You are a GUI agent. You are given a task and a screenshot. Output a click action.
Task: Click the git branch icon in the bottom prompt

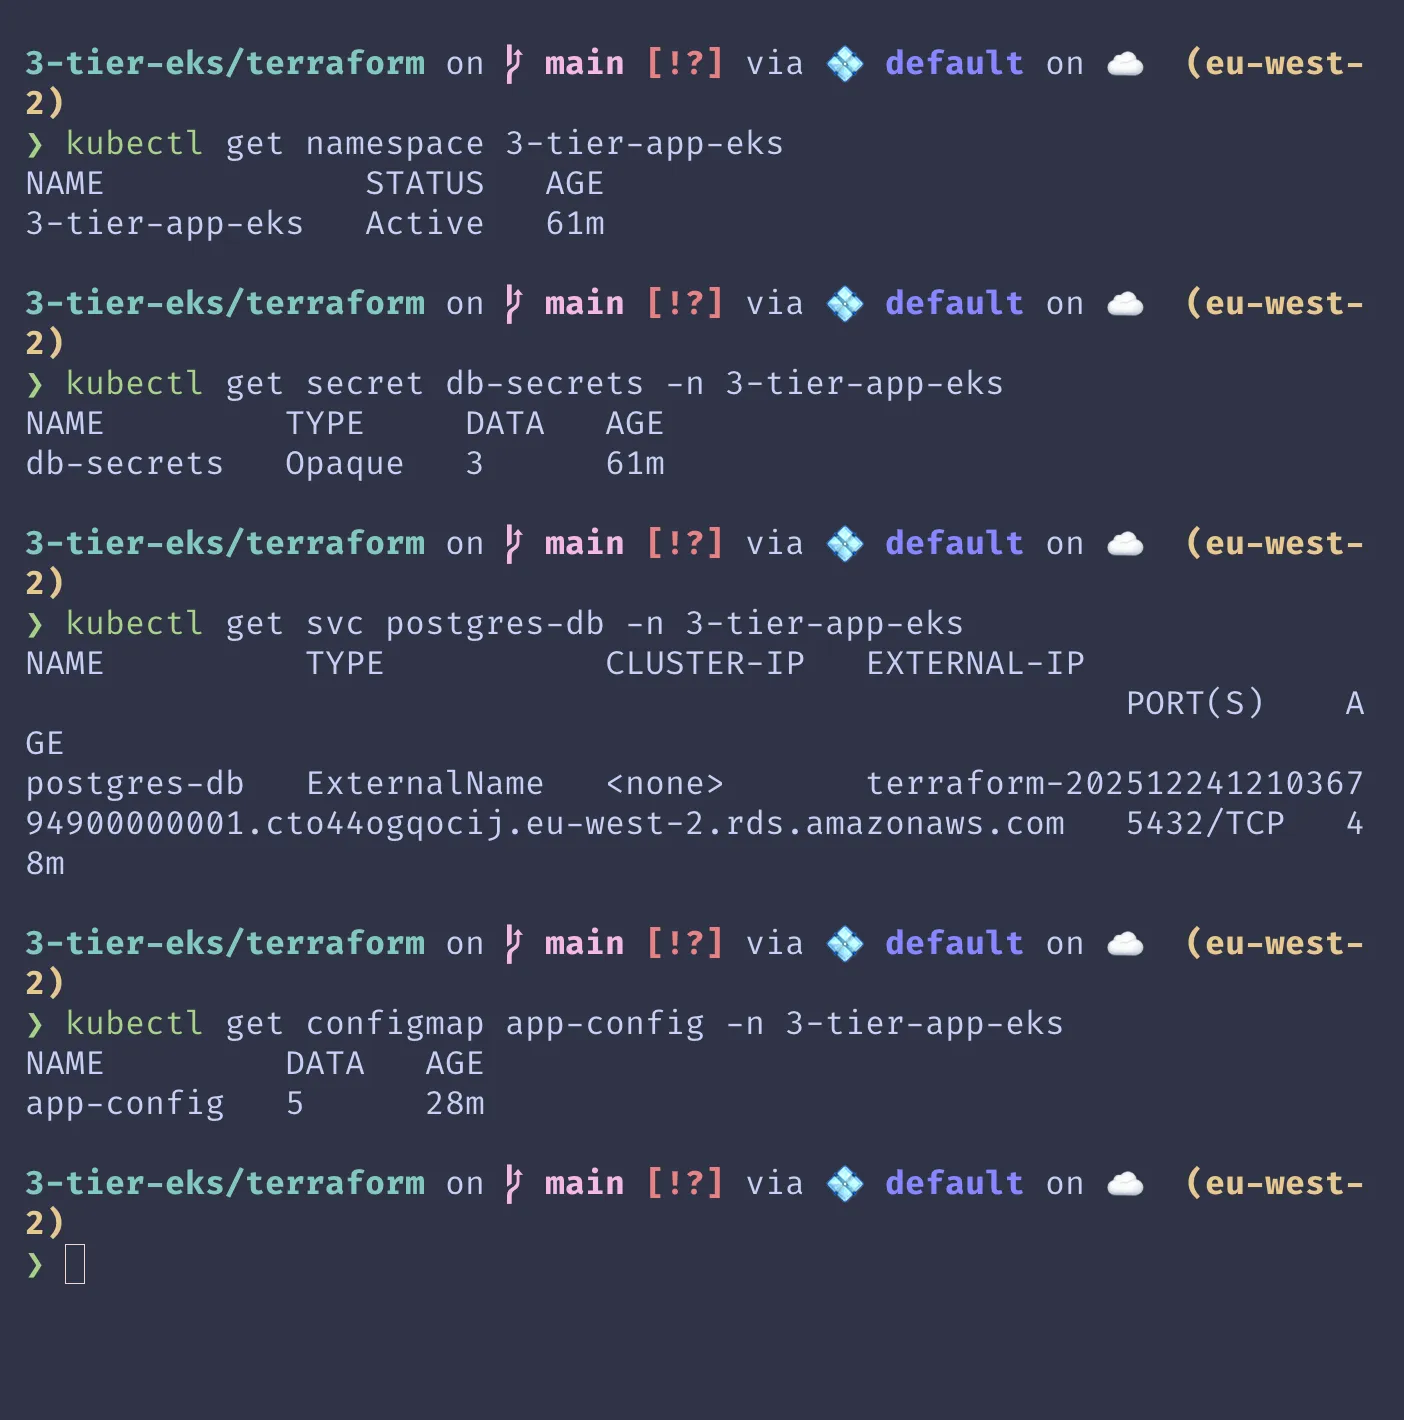tap(514, 1184)
